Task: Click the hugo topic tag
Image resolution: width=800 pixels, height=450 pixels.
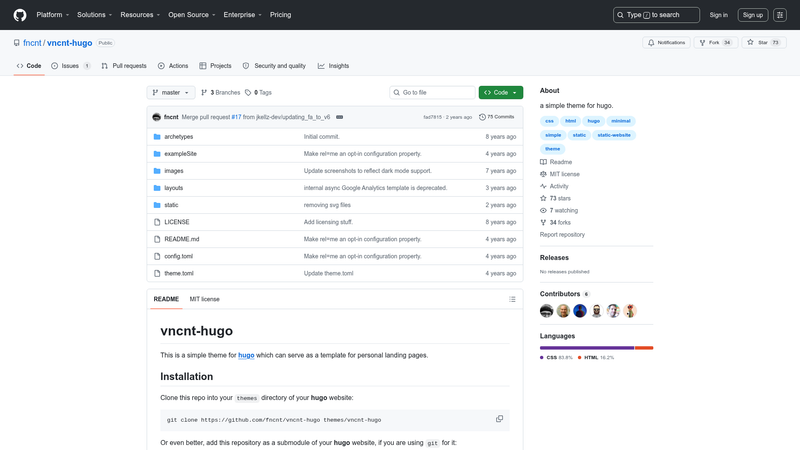Action: click(x=593, y=121)
